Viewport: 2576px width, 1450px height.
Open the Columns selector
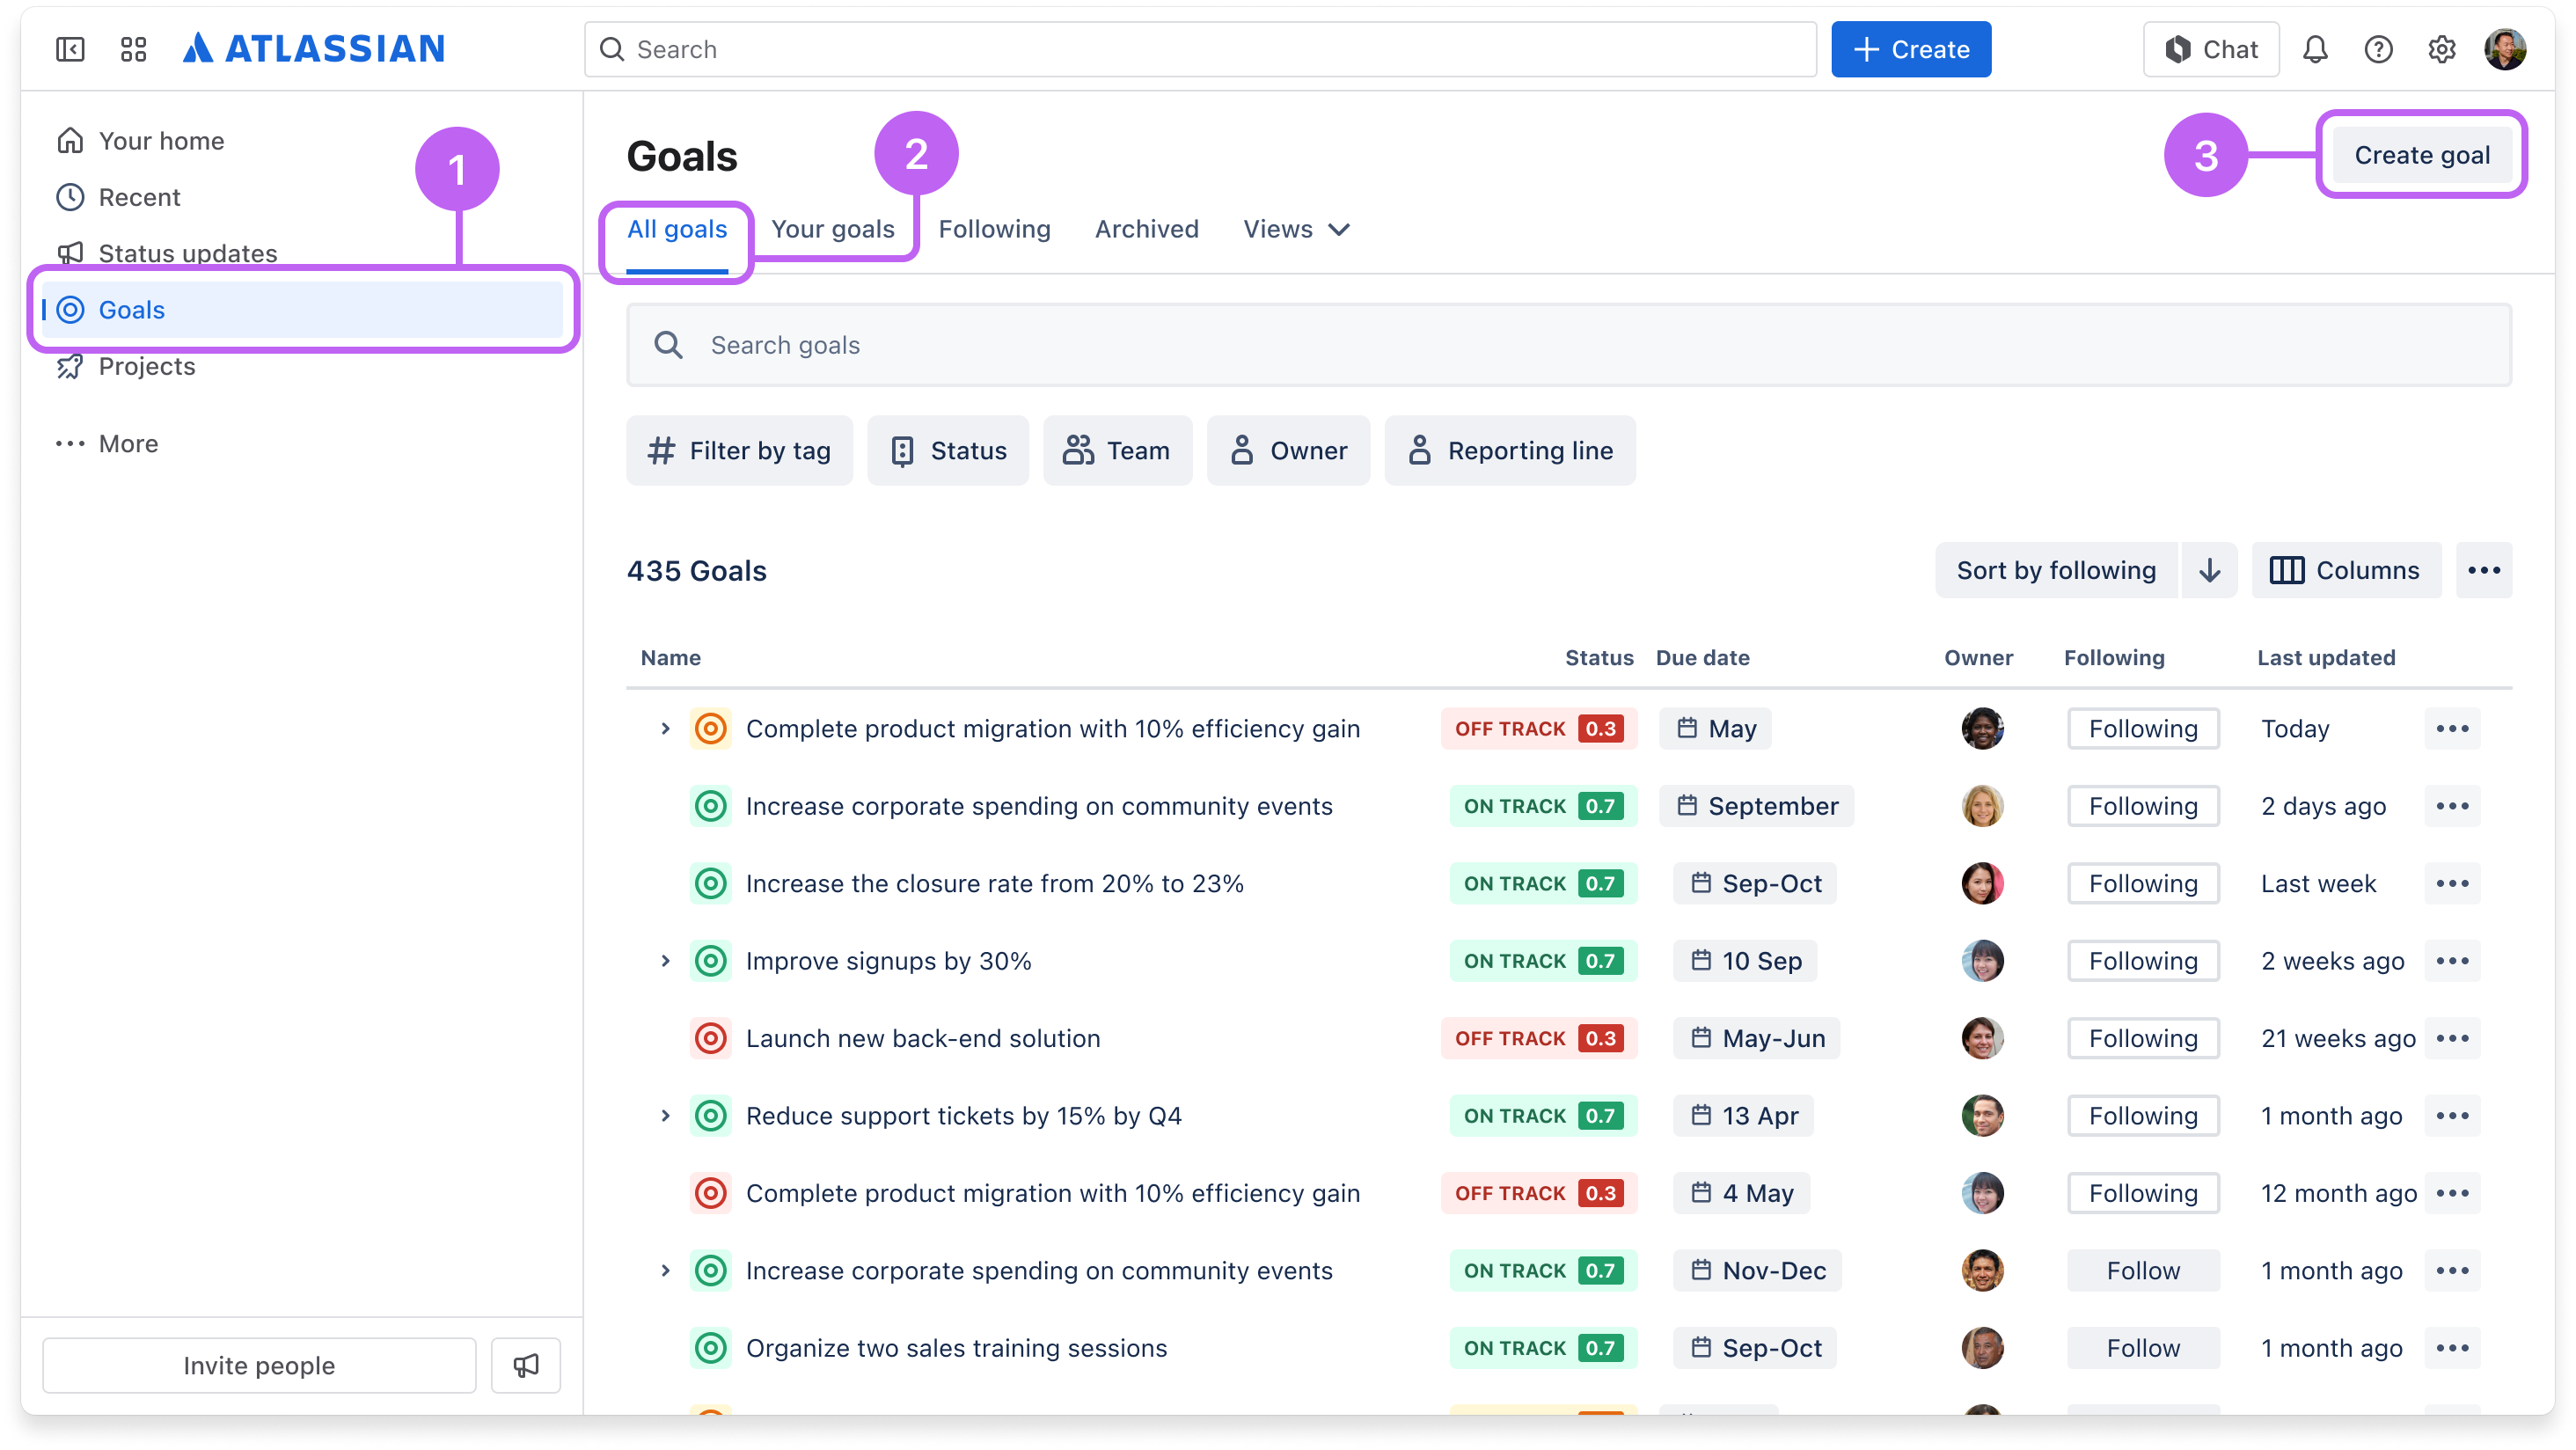(2346, 570)
